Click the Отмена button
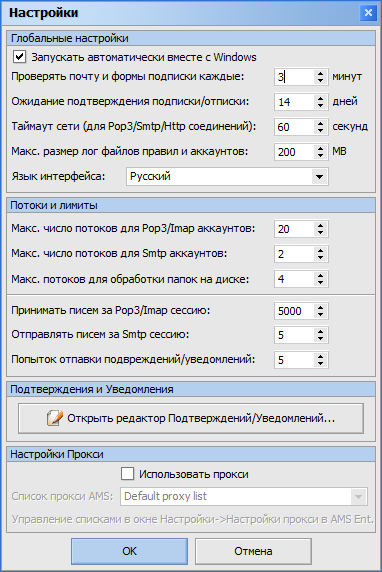The width and height of the screenshot is (382, 572). 253,551
